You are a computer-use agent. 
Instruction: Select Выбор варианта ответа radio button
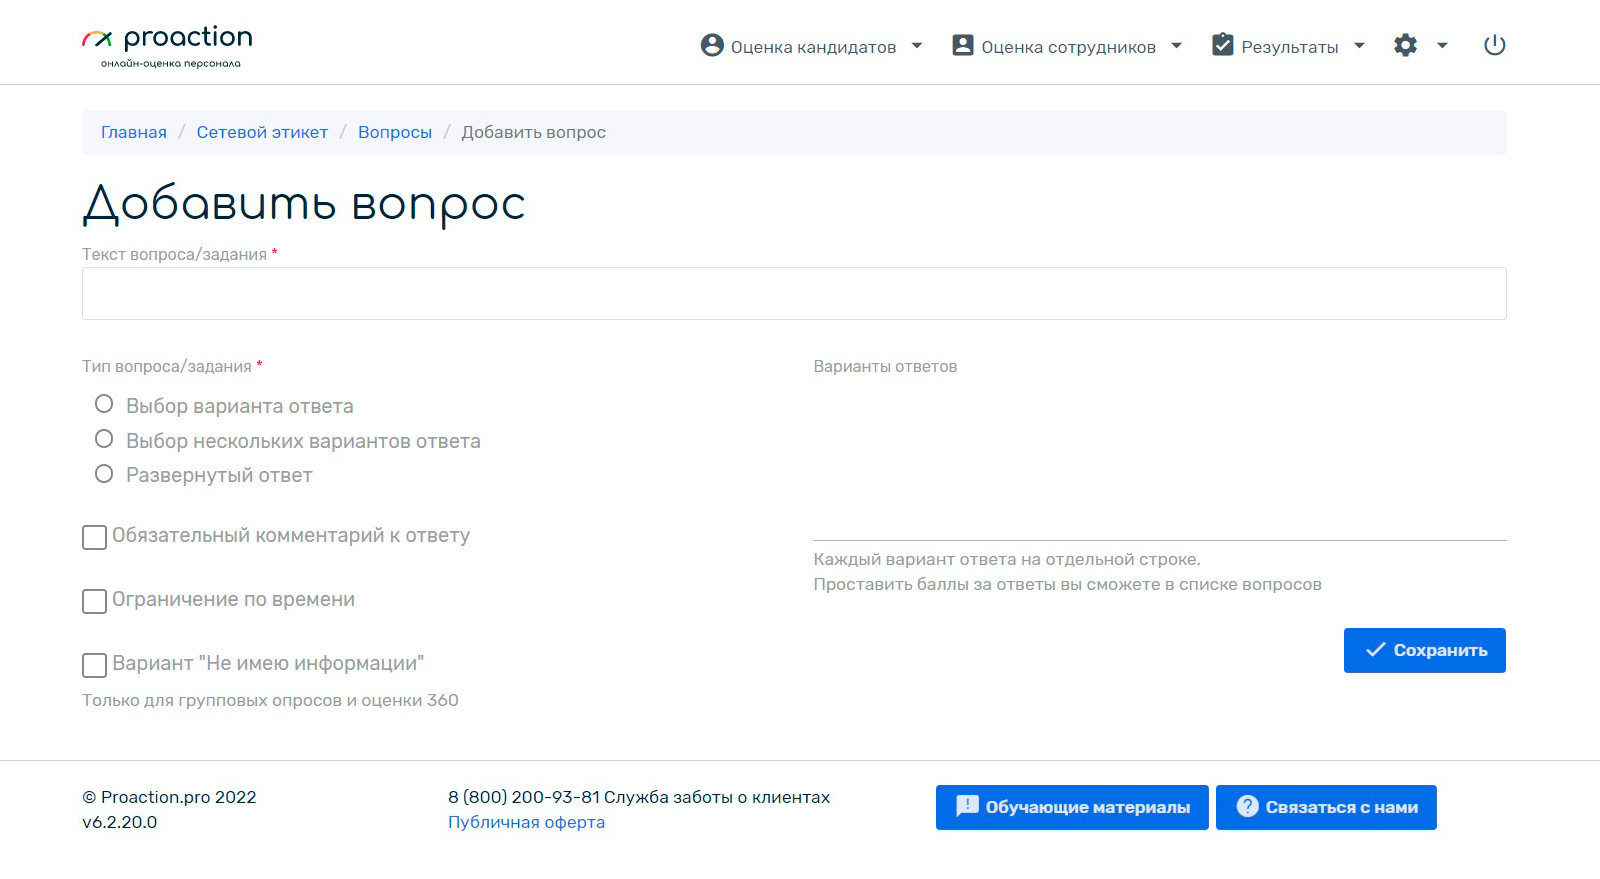click(x=104, y=404)
